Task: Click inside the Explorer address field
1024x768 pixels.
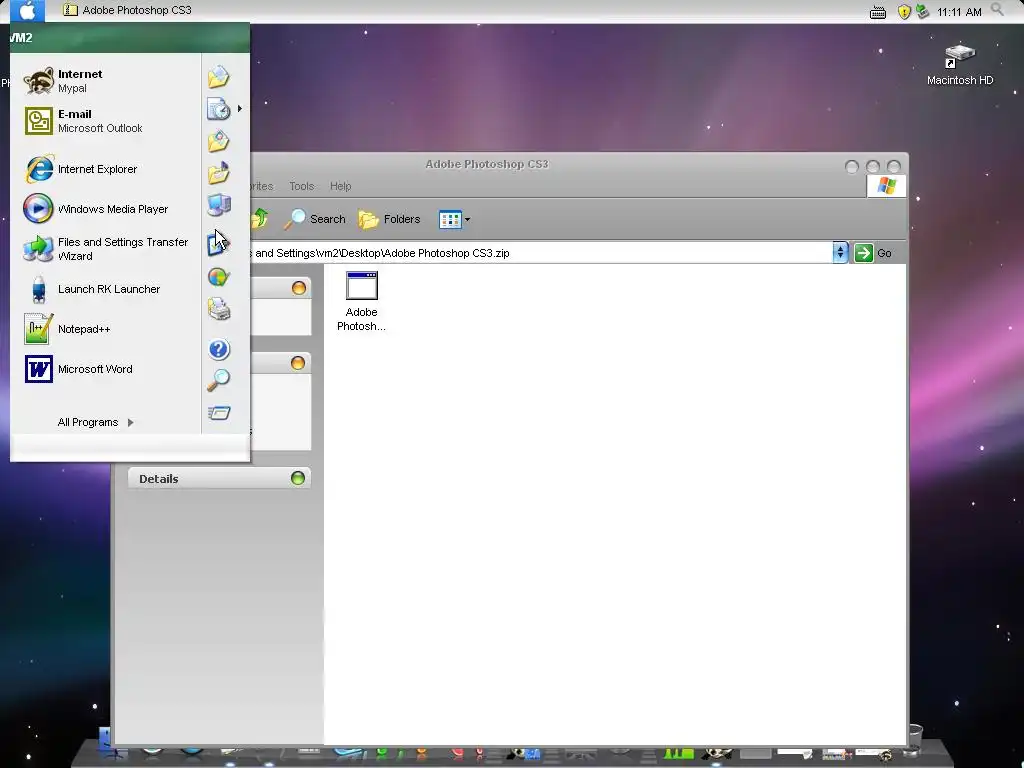Action: pos(541,253)
